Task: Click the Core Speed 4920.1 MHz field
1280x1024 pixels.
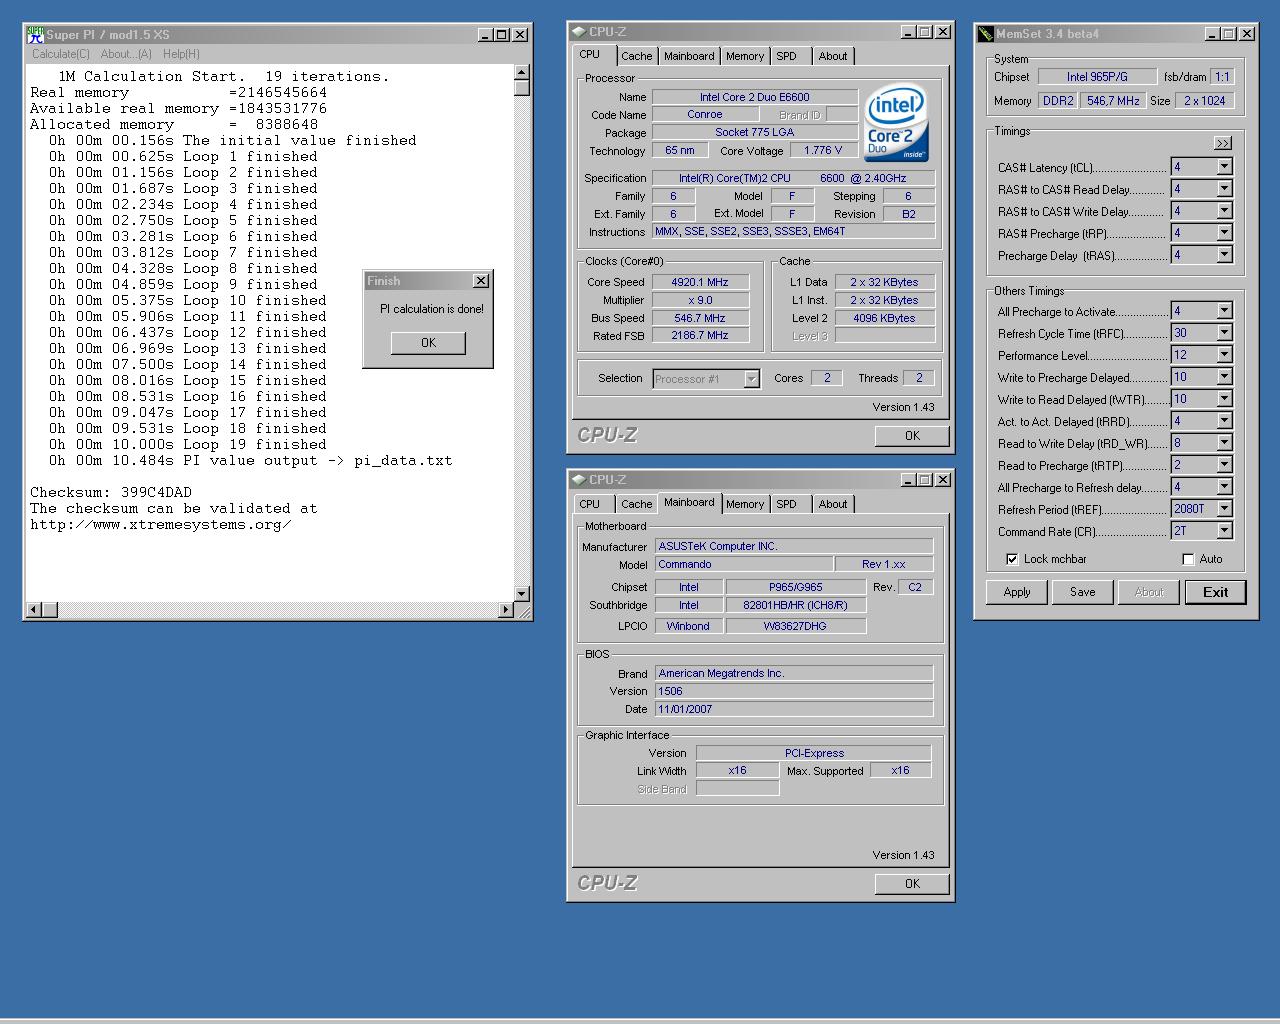Action: point(700,282)
